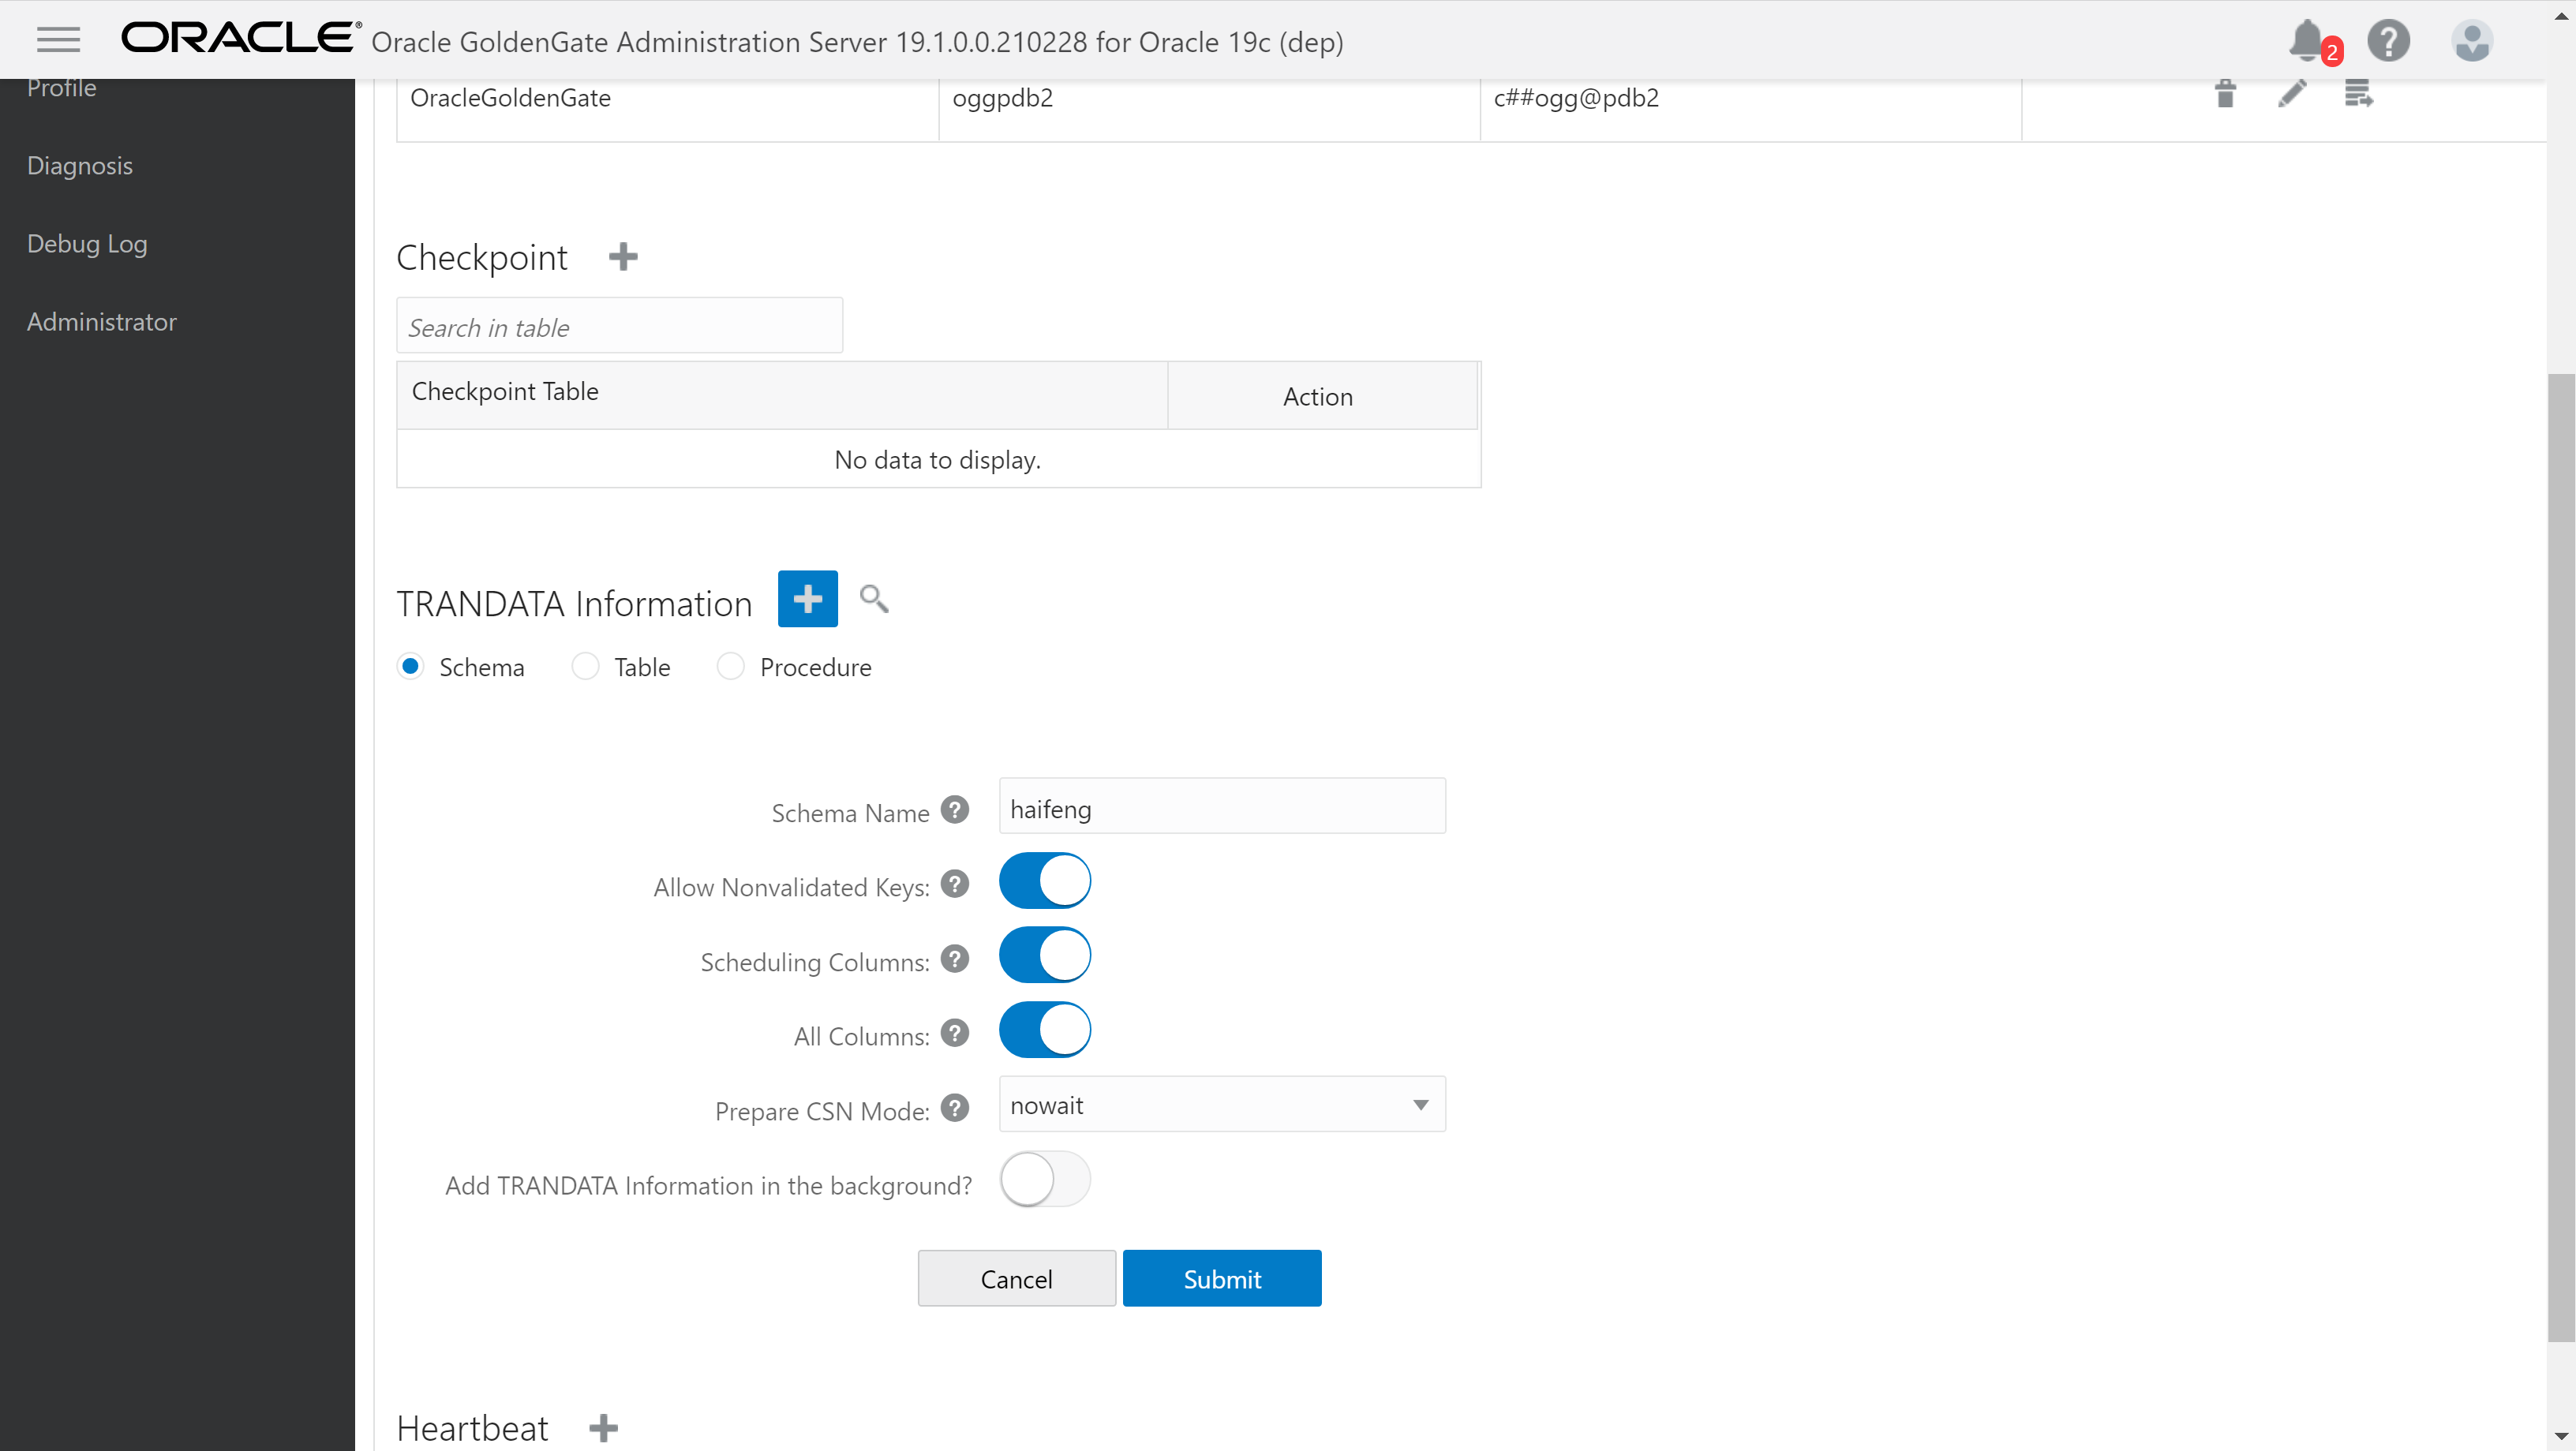Click the blue TRANDATA add plus button
This screenshot has width=2576, height=1451.
pyautogui.click(x=807, y=599)
